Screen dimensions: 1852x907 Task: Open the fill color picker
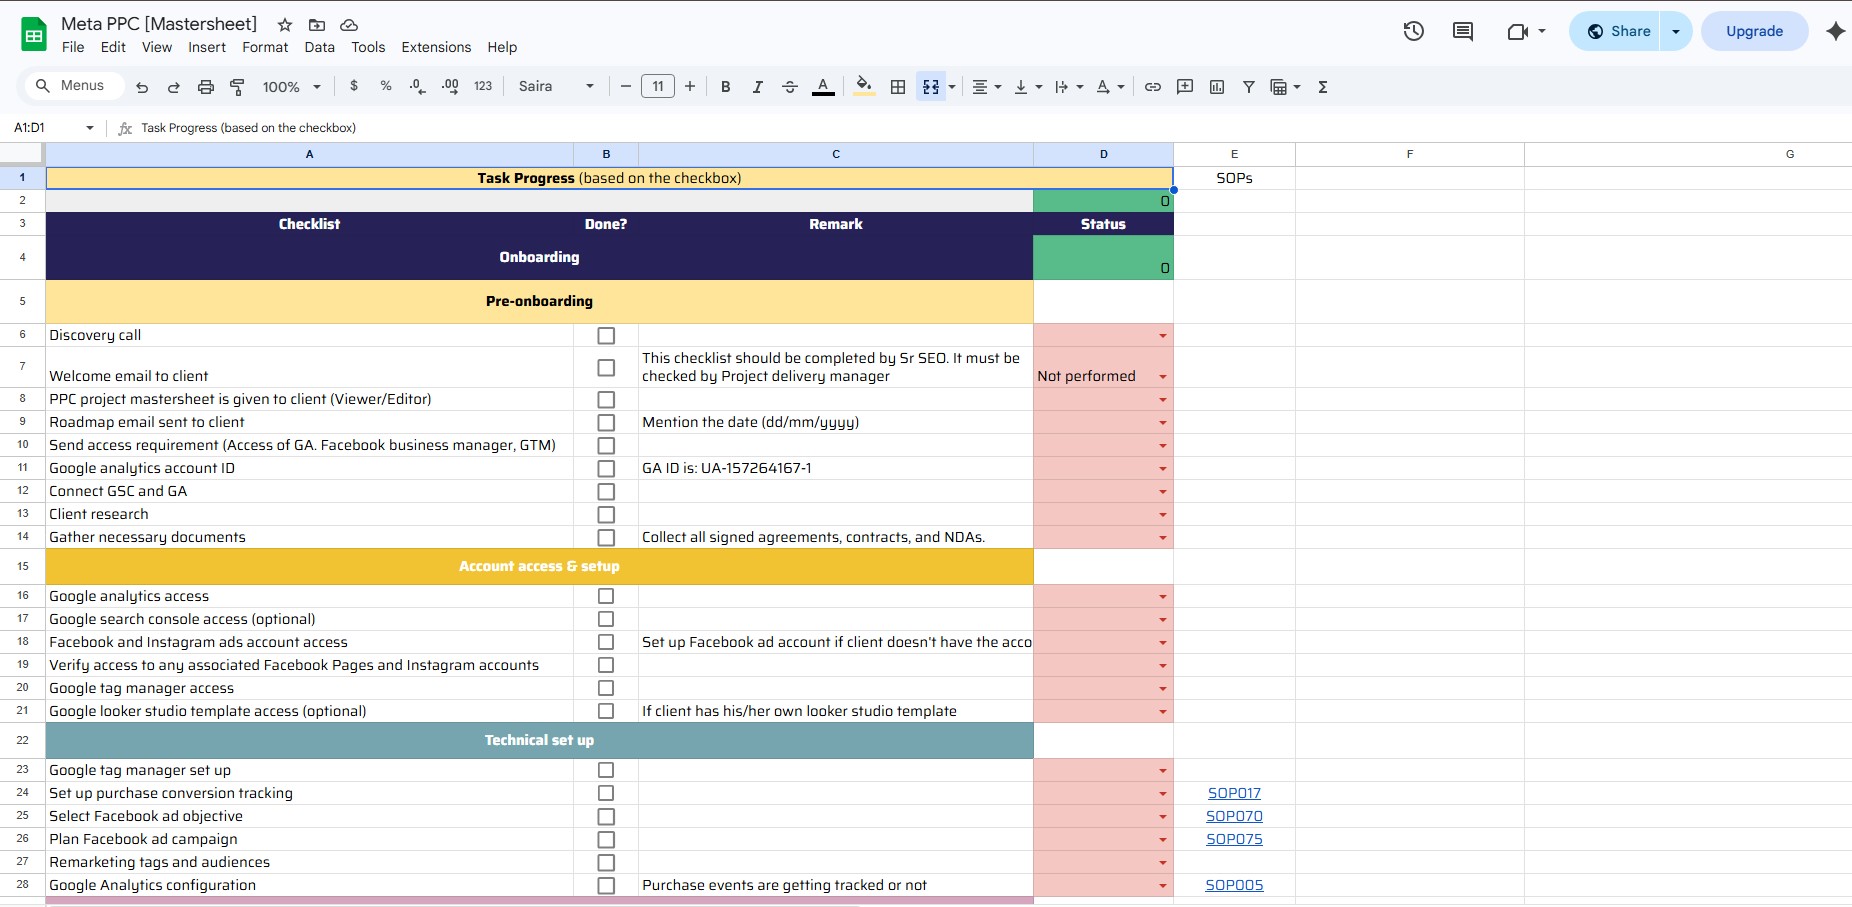[x=864, y=87]
